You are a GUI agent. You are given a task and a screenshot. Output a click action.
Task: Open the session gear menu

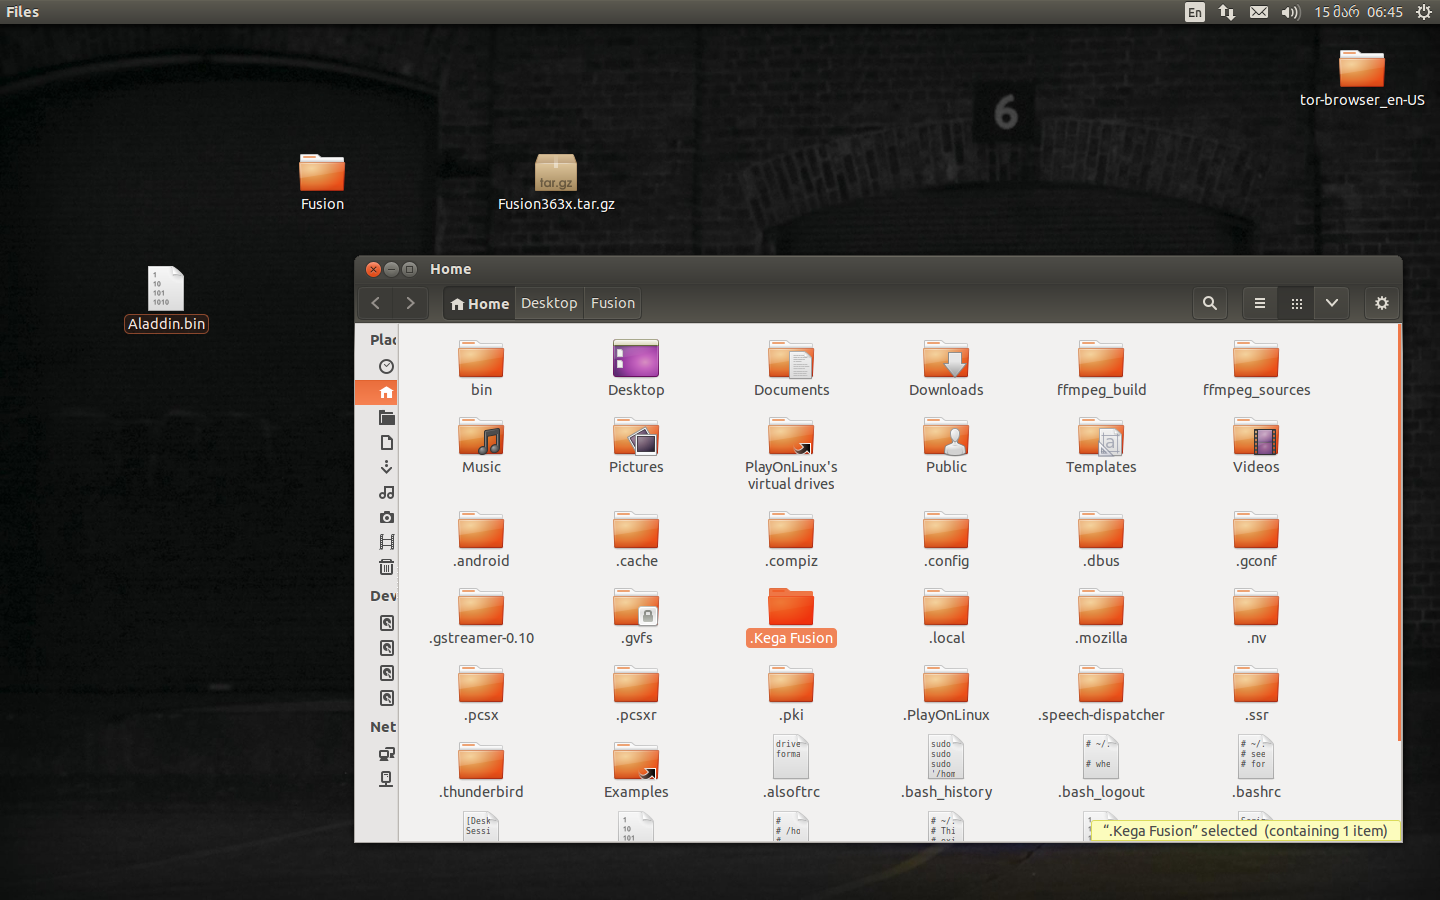[x=1424, y=12]
